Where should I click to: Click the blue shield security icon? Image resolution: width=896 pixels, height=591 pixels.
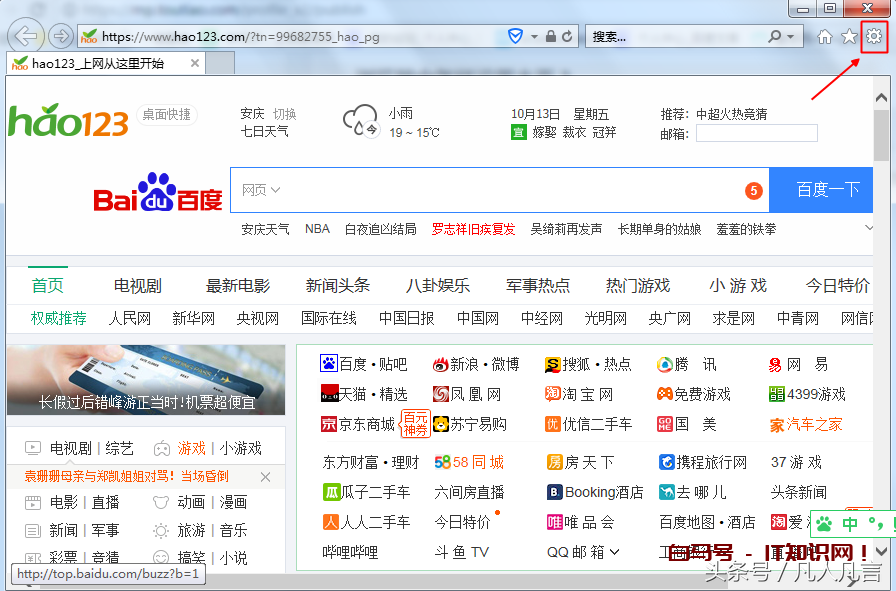coord(516,37)
